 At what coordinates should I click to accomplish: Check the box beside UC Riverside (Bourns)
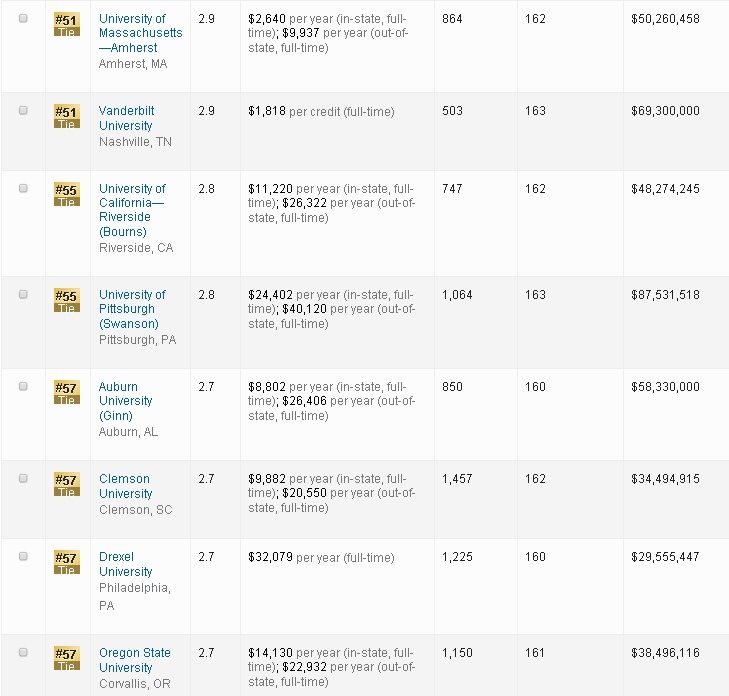click(x=24, y=189)
